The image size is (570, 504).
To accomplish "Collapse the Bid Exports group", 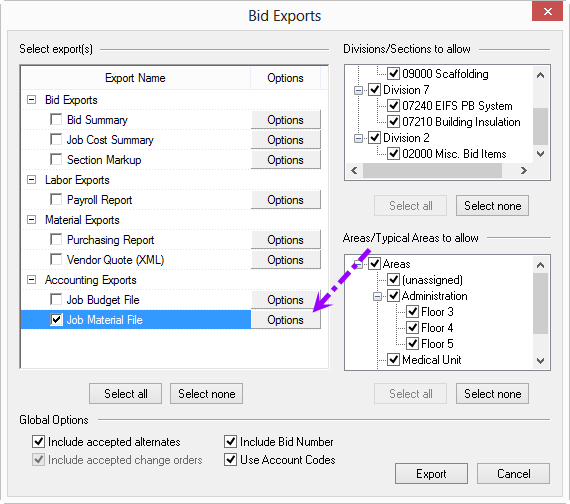I will [x=32, y=100].
